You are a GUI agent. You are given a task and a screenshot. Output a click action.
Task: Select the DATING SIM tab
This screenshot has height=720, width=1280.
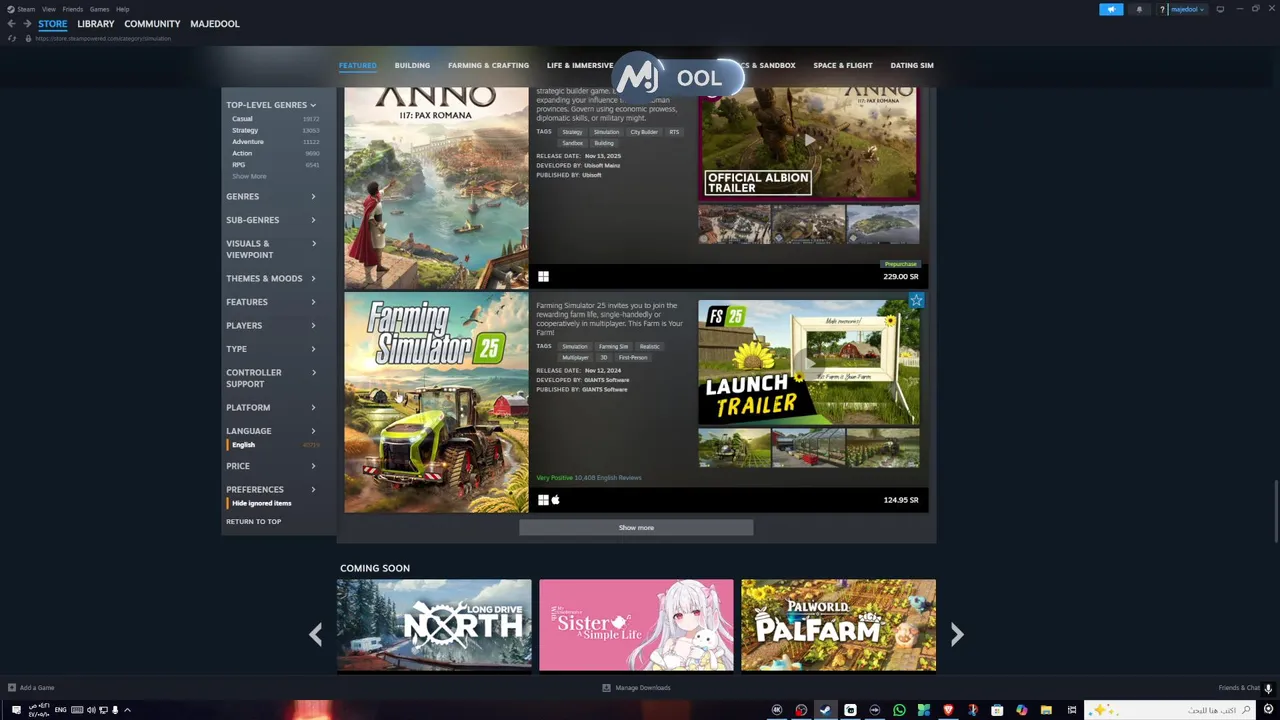click(912, 66)
